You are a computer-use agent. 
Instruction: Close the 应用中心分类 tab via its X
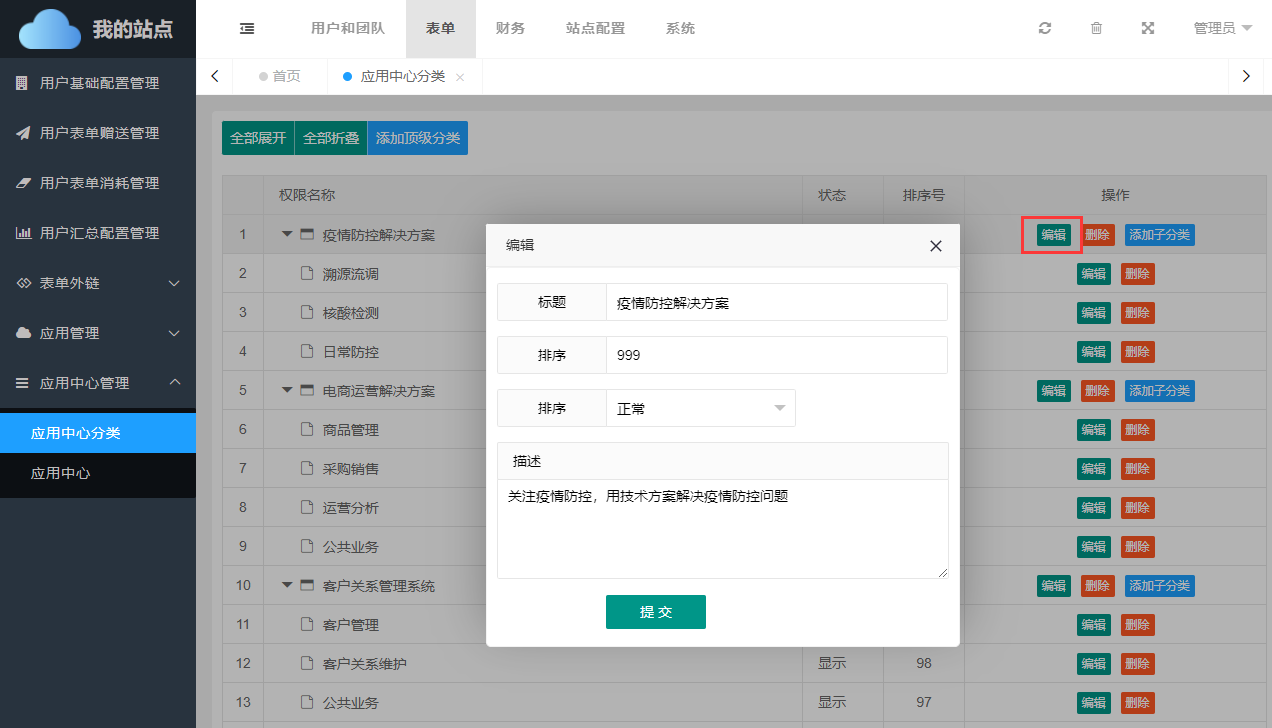tap(460, 77)
